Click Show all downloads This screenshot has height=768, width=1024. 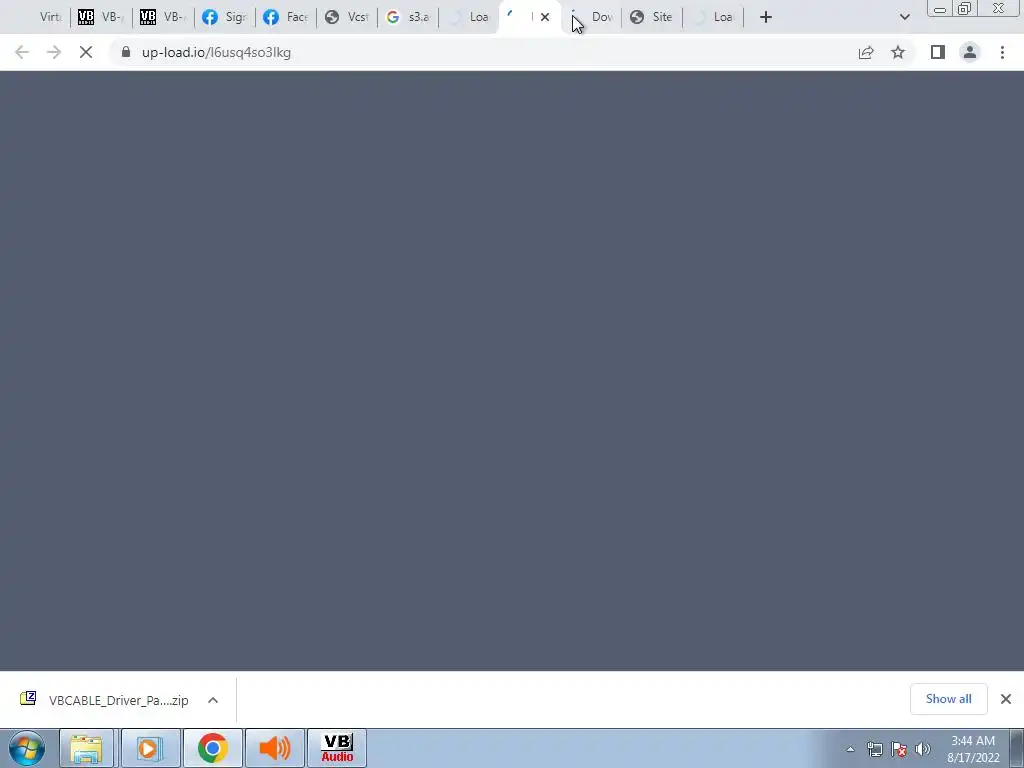(948, 699)
